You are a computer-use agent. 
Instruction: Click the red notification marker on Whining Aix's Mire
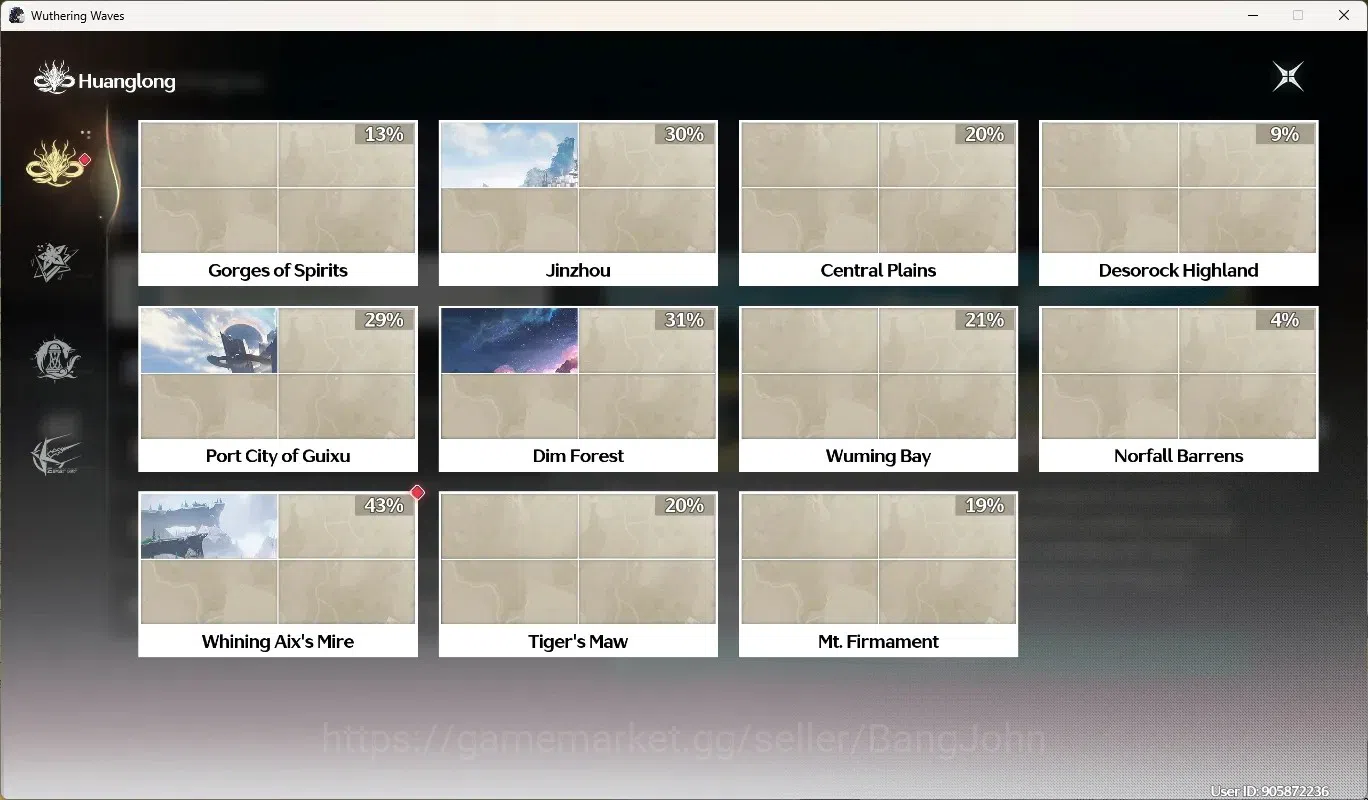417,492
